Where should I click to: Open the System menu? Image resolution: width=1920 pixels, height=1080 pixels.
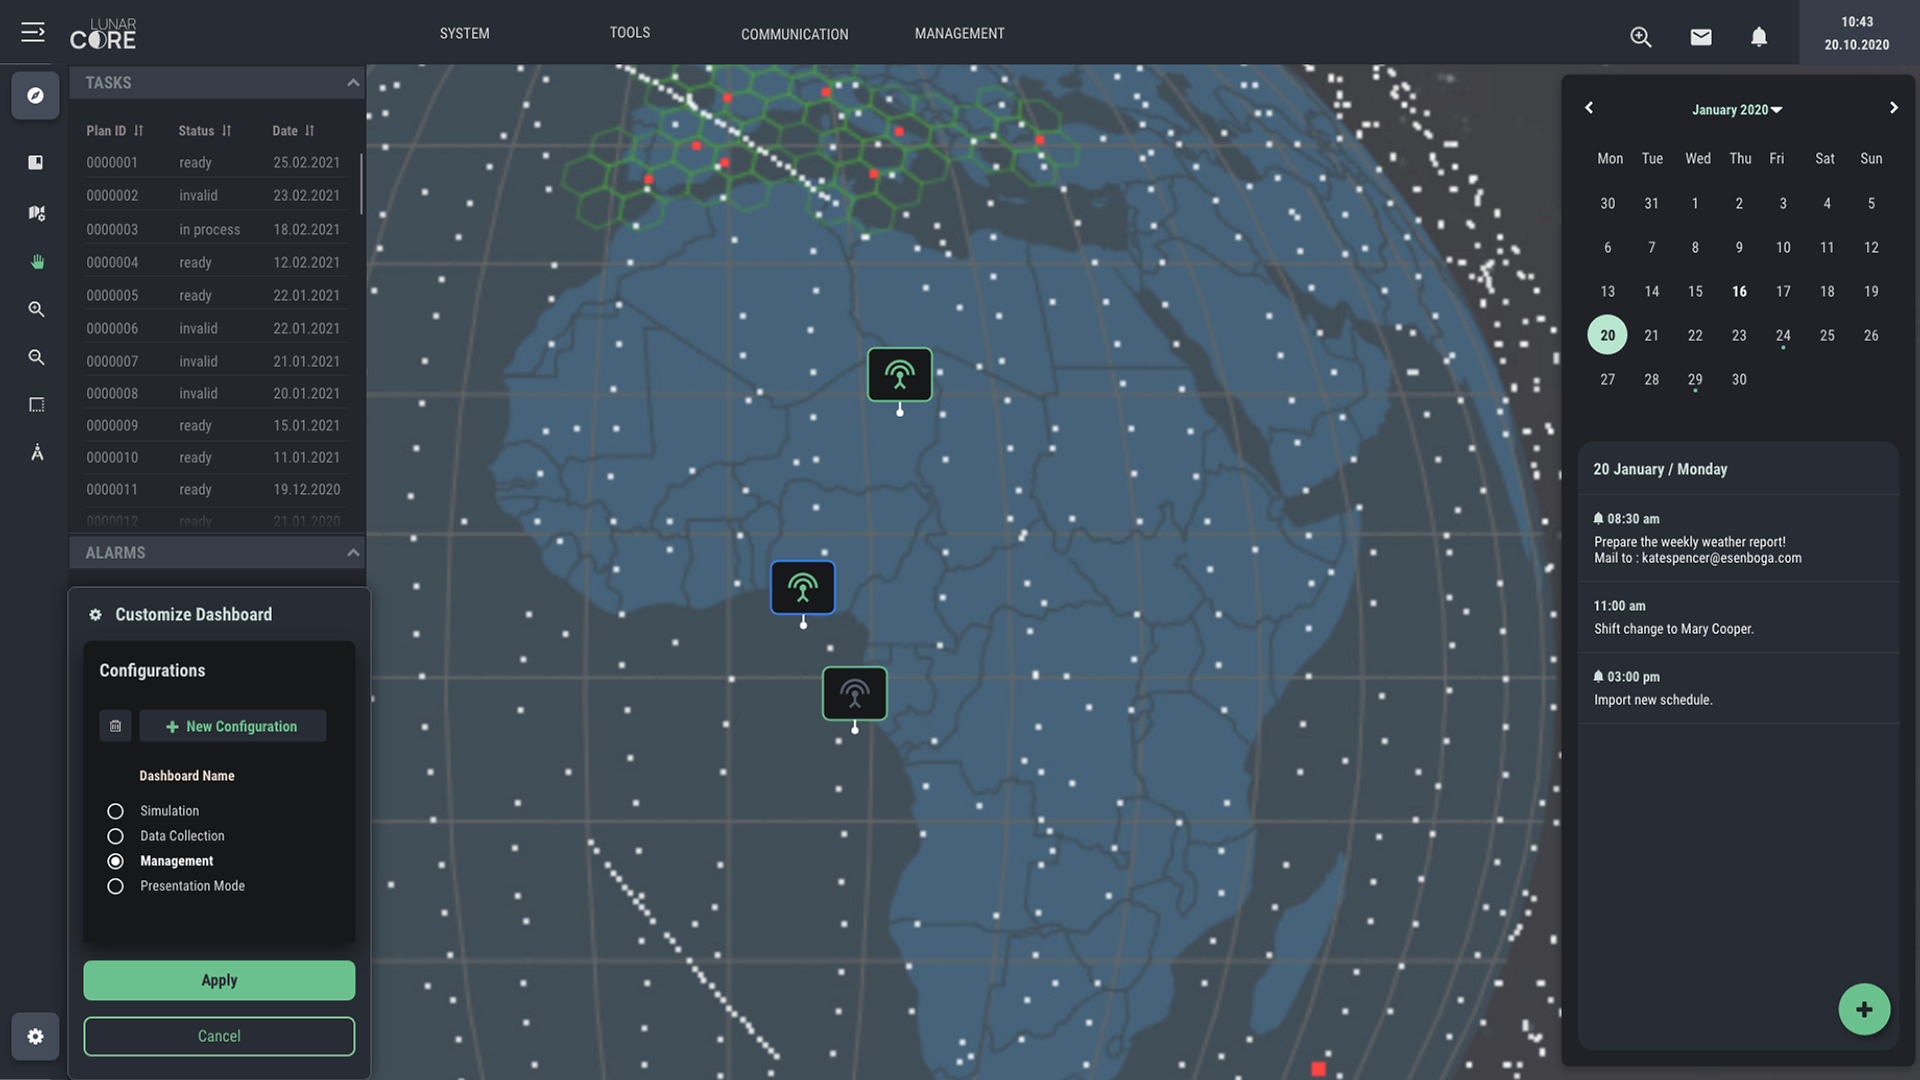(465, 33)
